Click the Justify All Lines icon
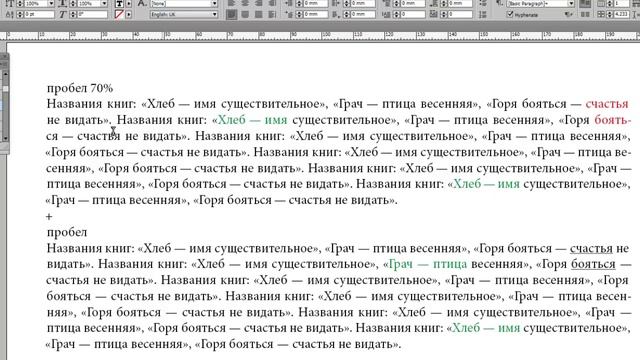This screenshot has width=640, height=360. [272, 15]
